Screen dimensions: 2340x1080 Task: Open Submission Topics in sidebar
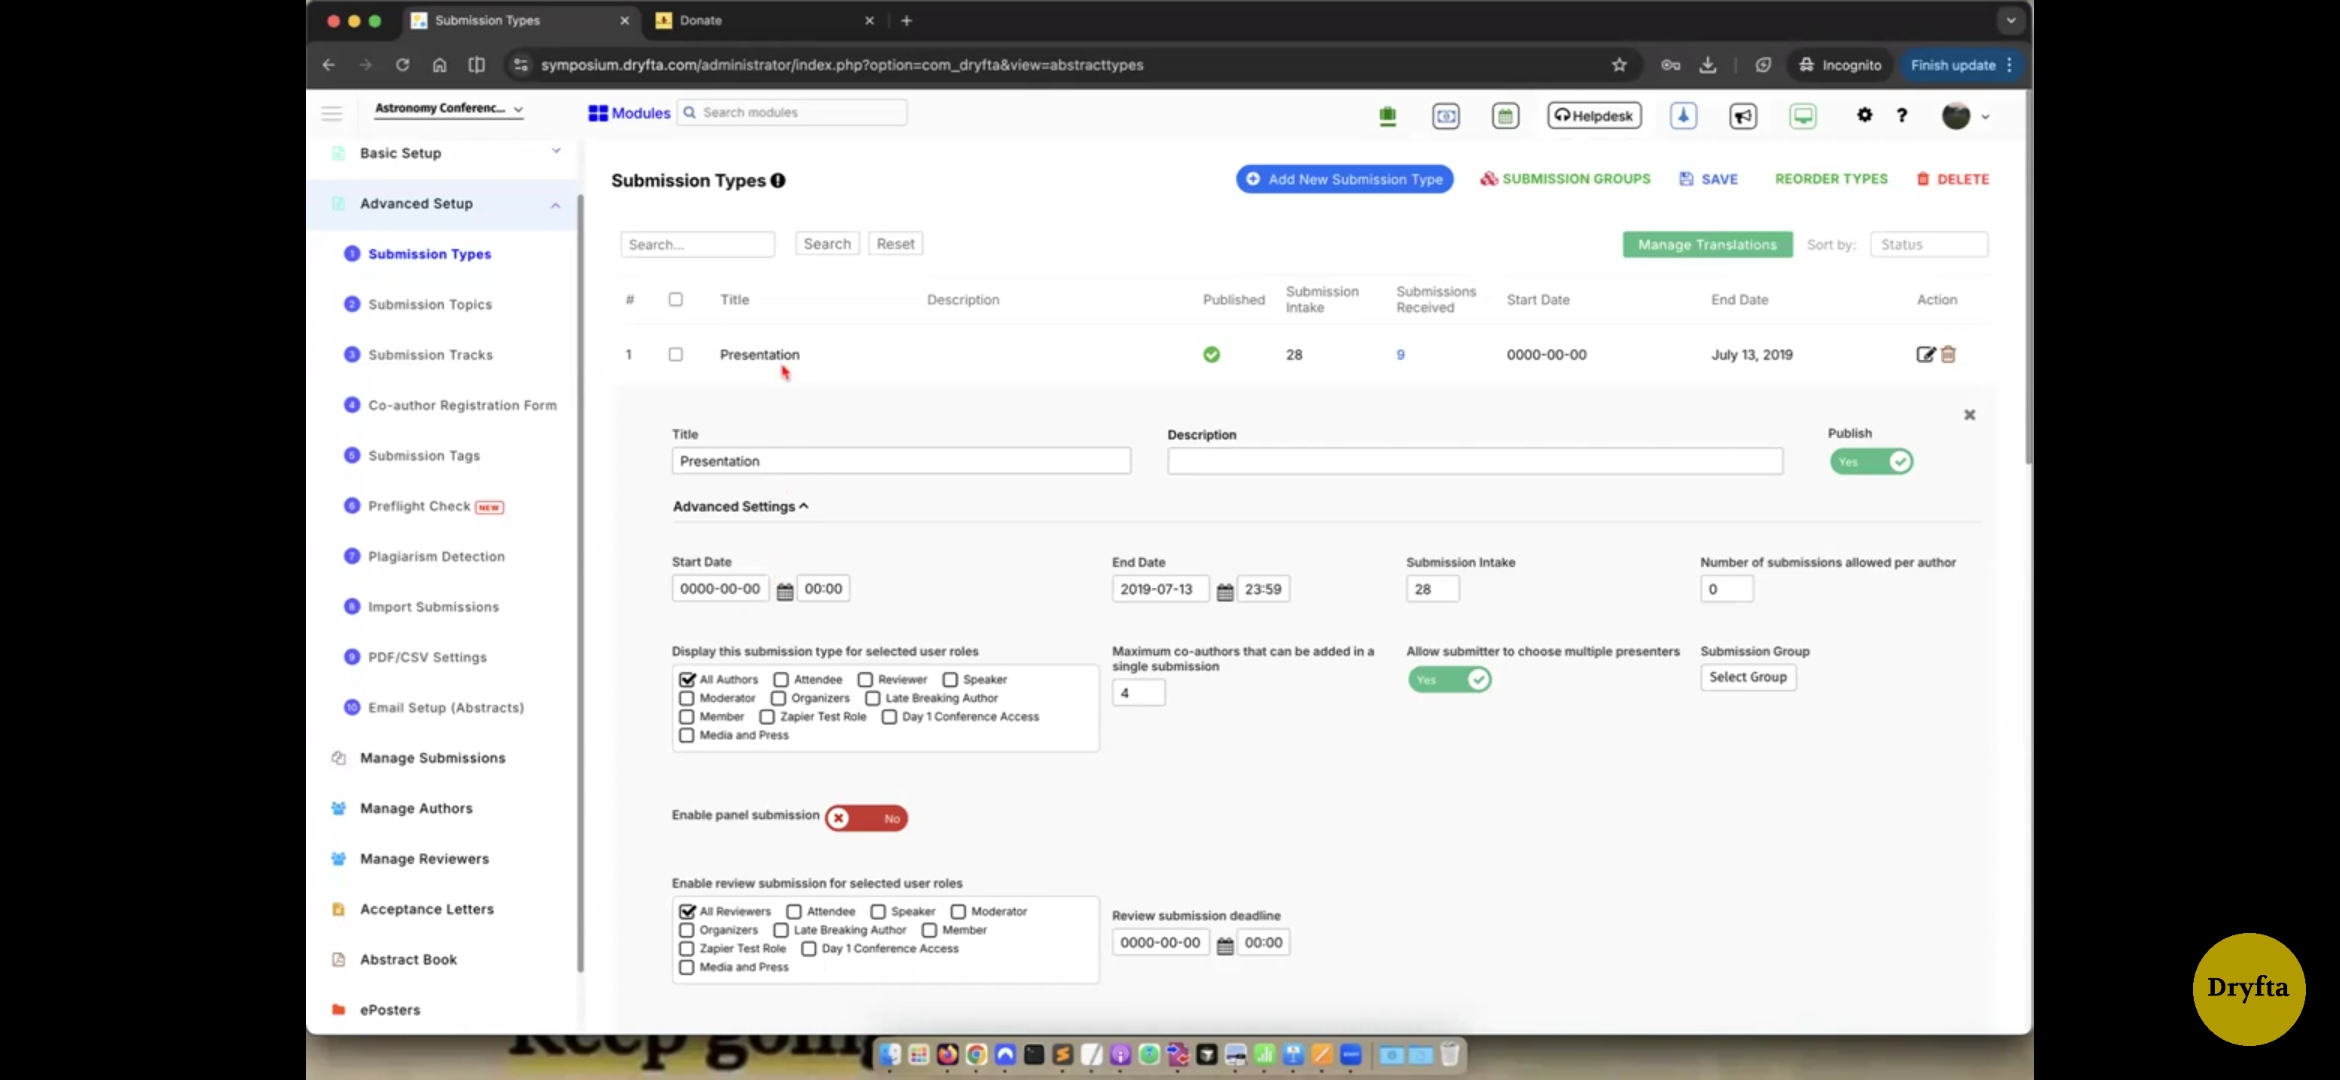coord(430,305)
